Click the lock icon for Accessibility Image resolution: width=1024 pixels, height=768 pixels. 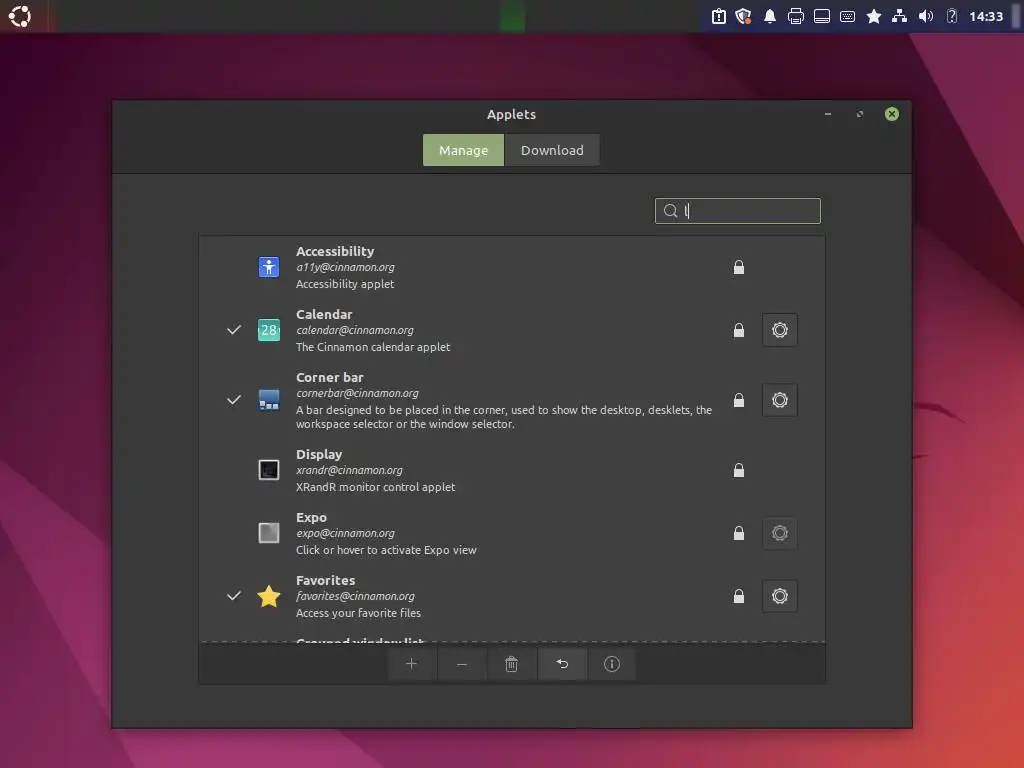coord(739,267)
